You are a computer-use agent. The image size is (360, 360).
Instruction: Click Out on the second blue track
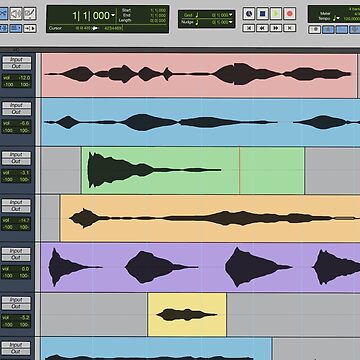tap(16, 112)
